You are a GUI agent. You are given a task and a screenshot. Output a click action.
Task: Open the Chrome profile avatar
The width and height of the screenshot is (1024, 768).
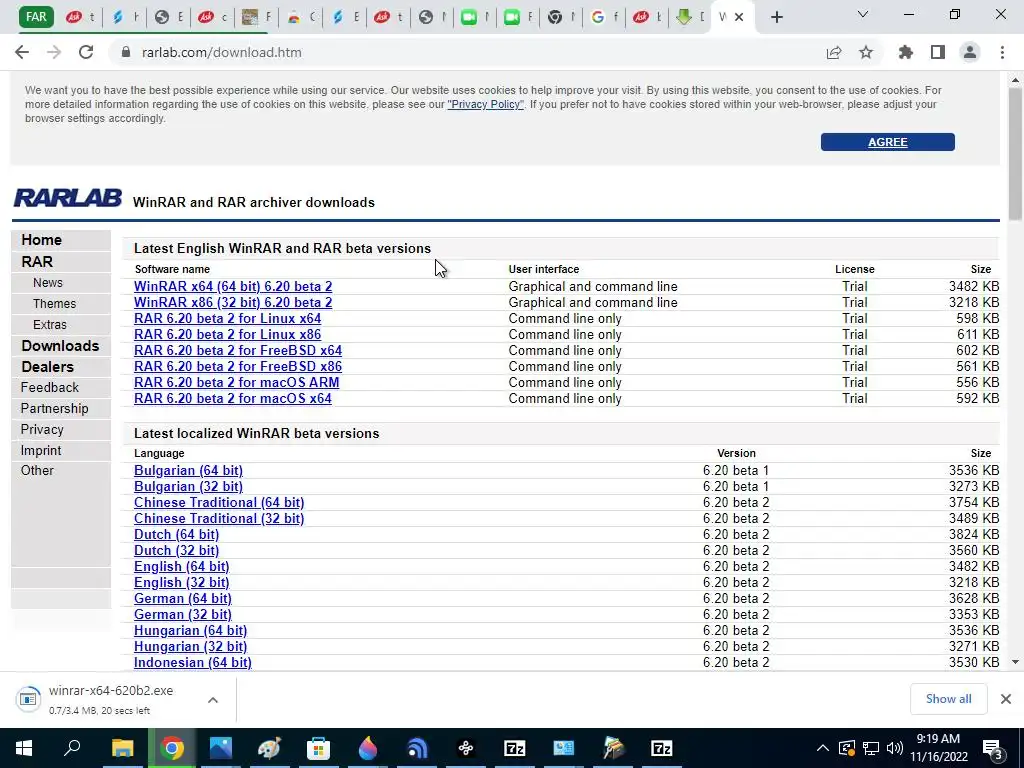pyautogui.click(x=970, y=52)
